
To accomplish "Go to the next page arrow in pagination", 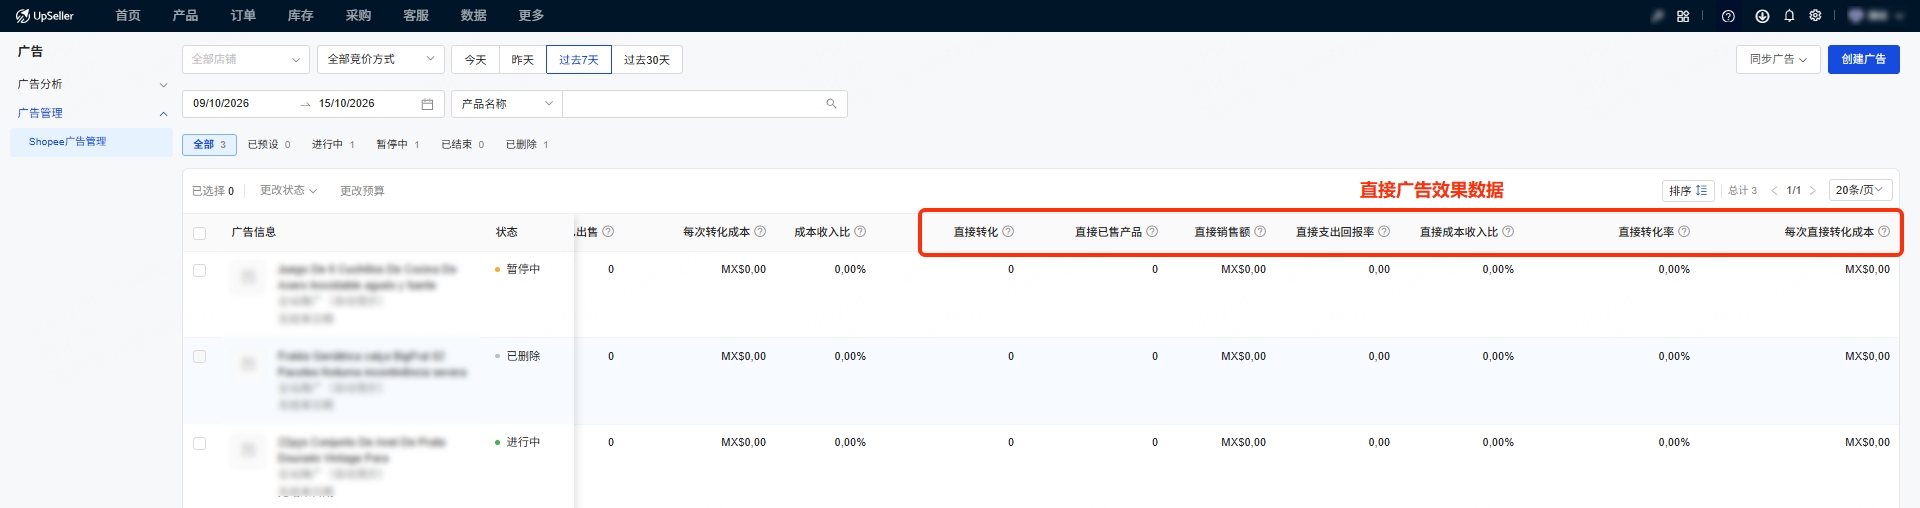I will [1812, 190].
